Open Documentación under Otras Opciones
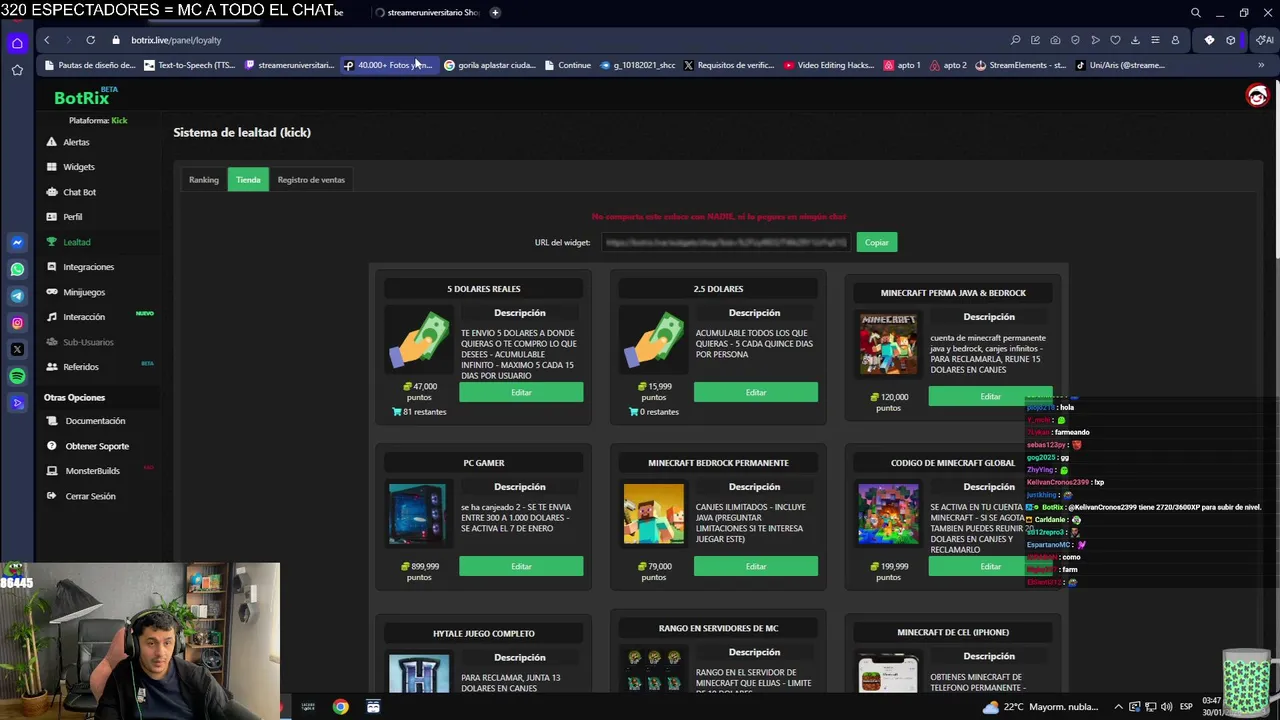Image resolution: width=1280 pixels, height=720 pixels. tap(95, 421)
